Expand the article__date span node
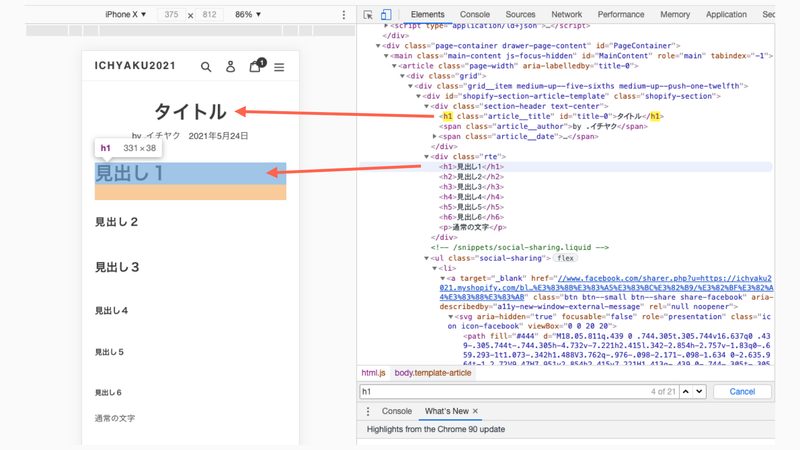This screenshot has width=800, height=450. point(435,137)
